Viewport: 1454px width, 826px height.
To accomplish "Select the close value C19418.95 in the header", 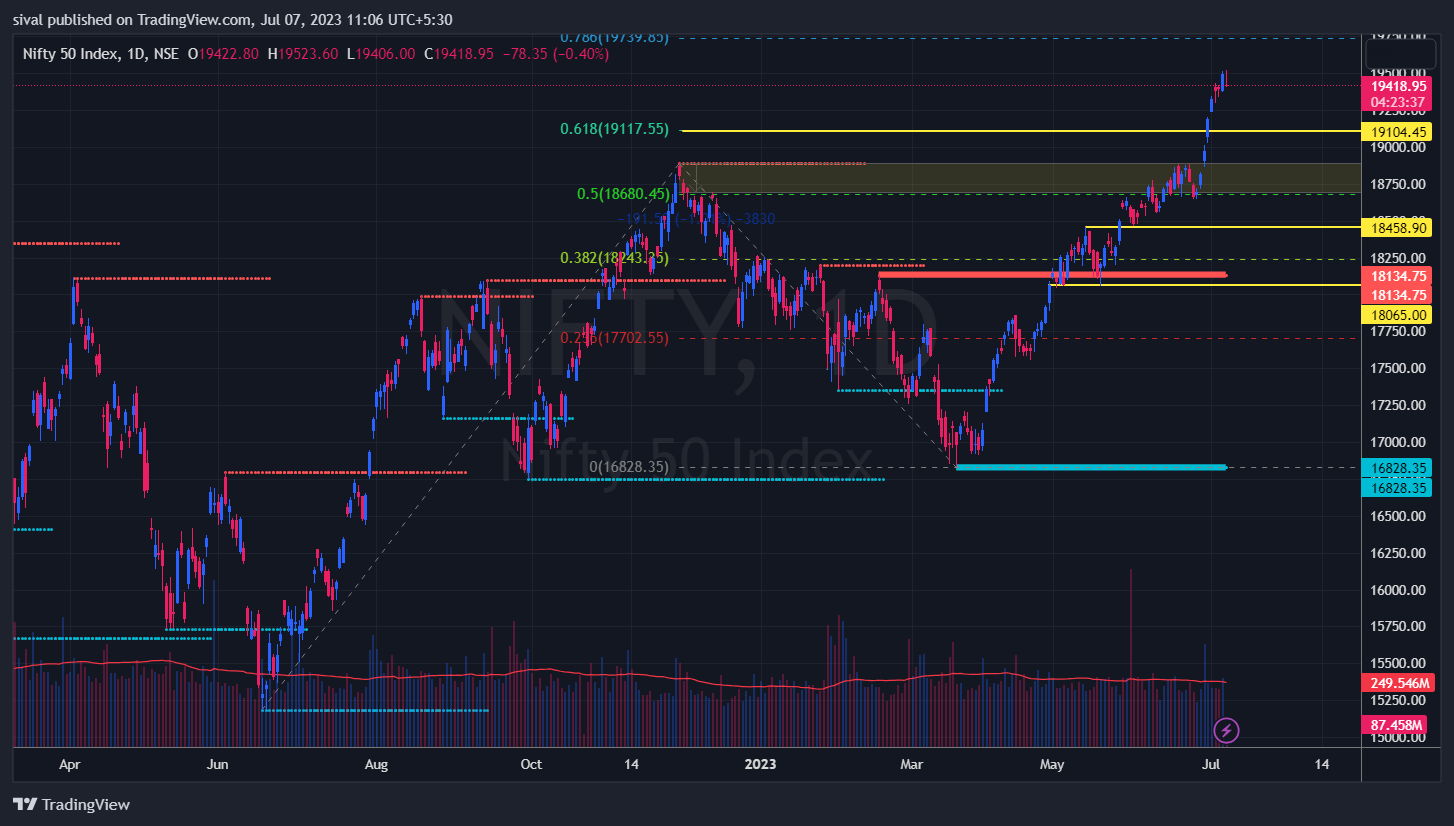I will click(459, 54).
